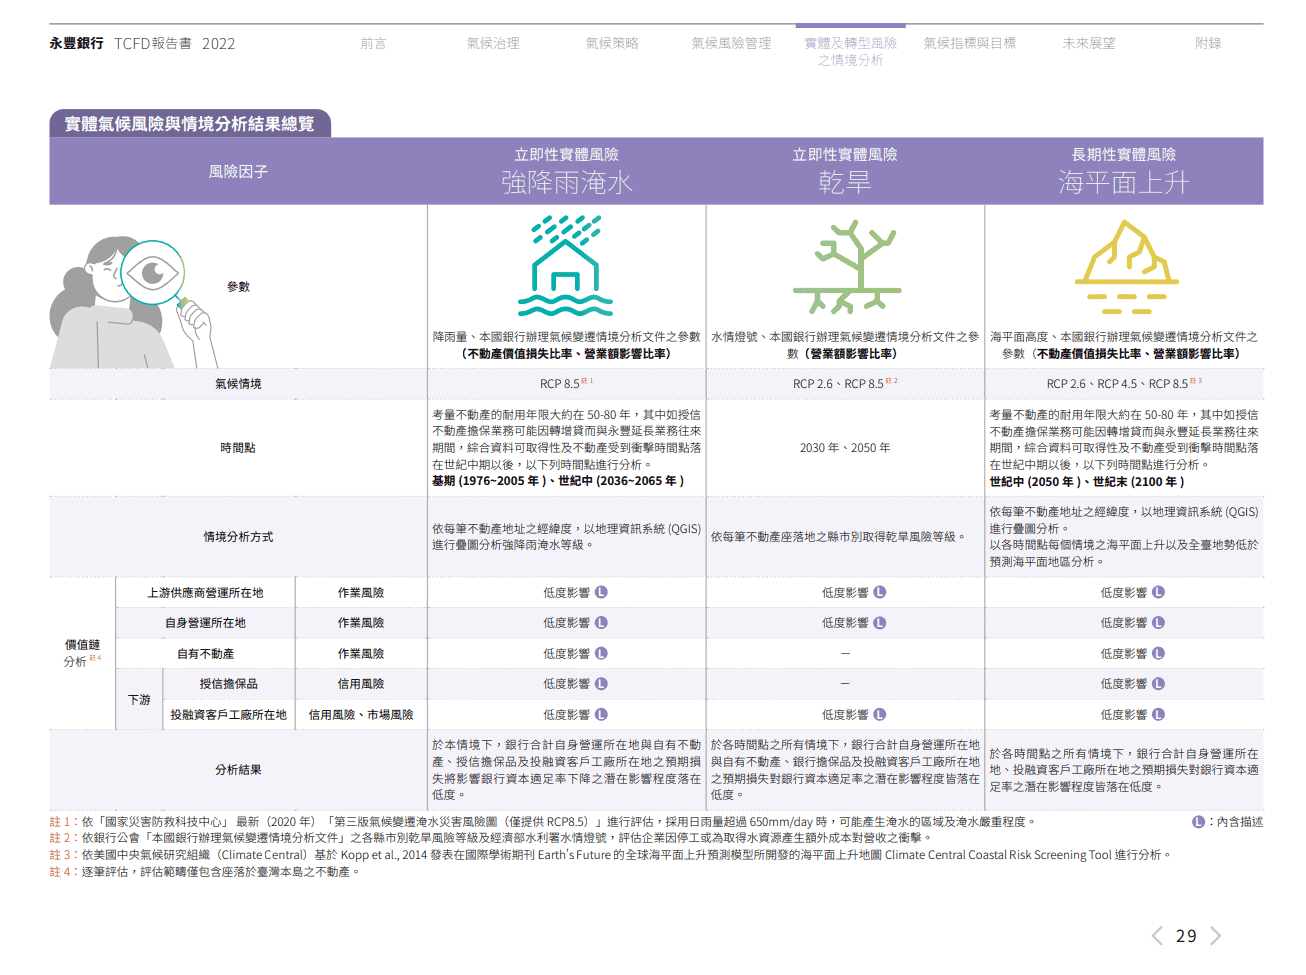The width and height of the screenshot is (1306, 975).
Task: Click L badge in 上游供應商 flooding cell
Action: pyautogui.click(x=601, y=593)
